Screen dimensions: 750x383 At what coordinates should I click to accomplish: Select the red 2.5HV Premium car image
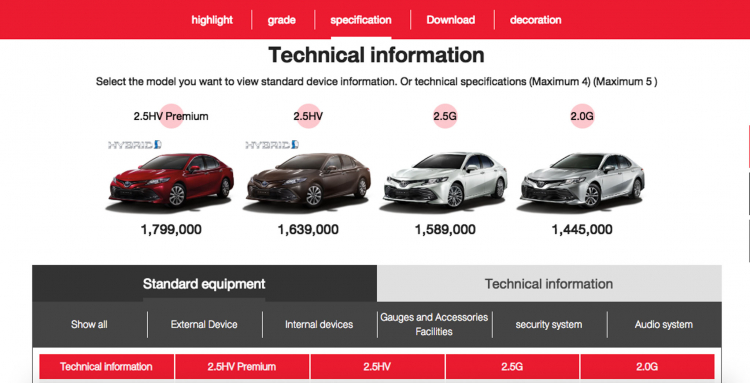(x=171, y=180)
